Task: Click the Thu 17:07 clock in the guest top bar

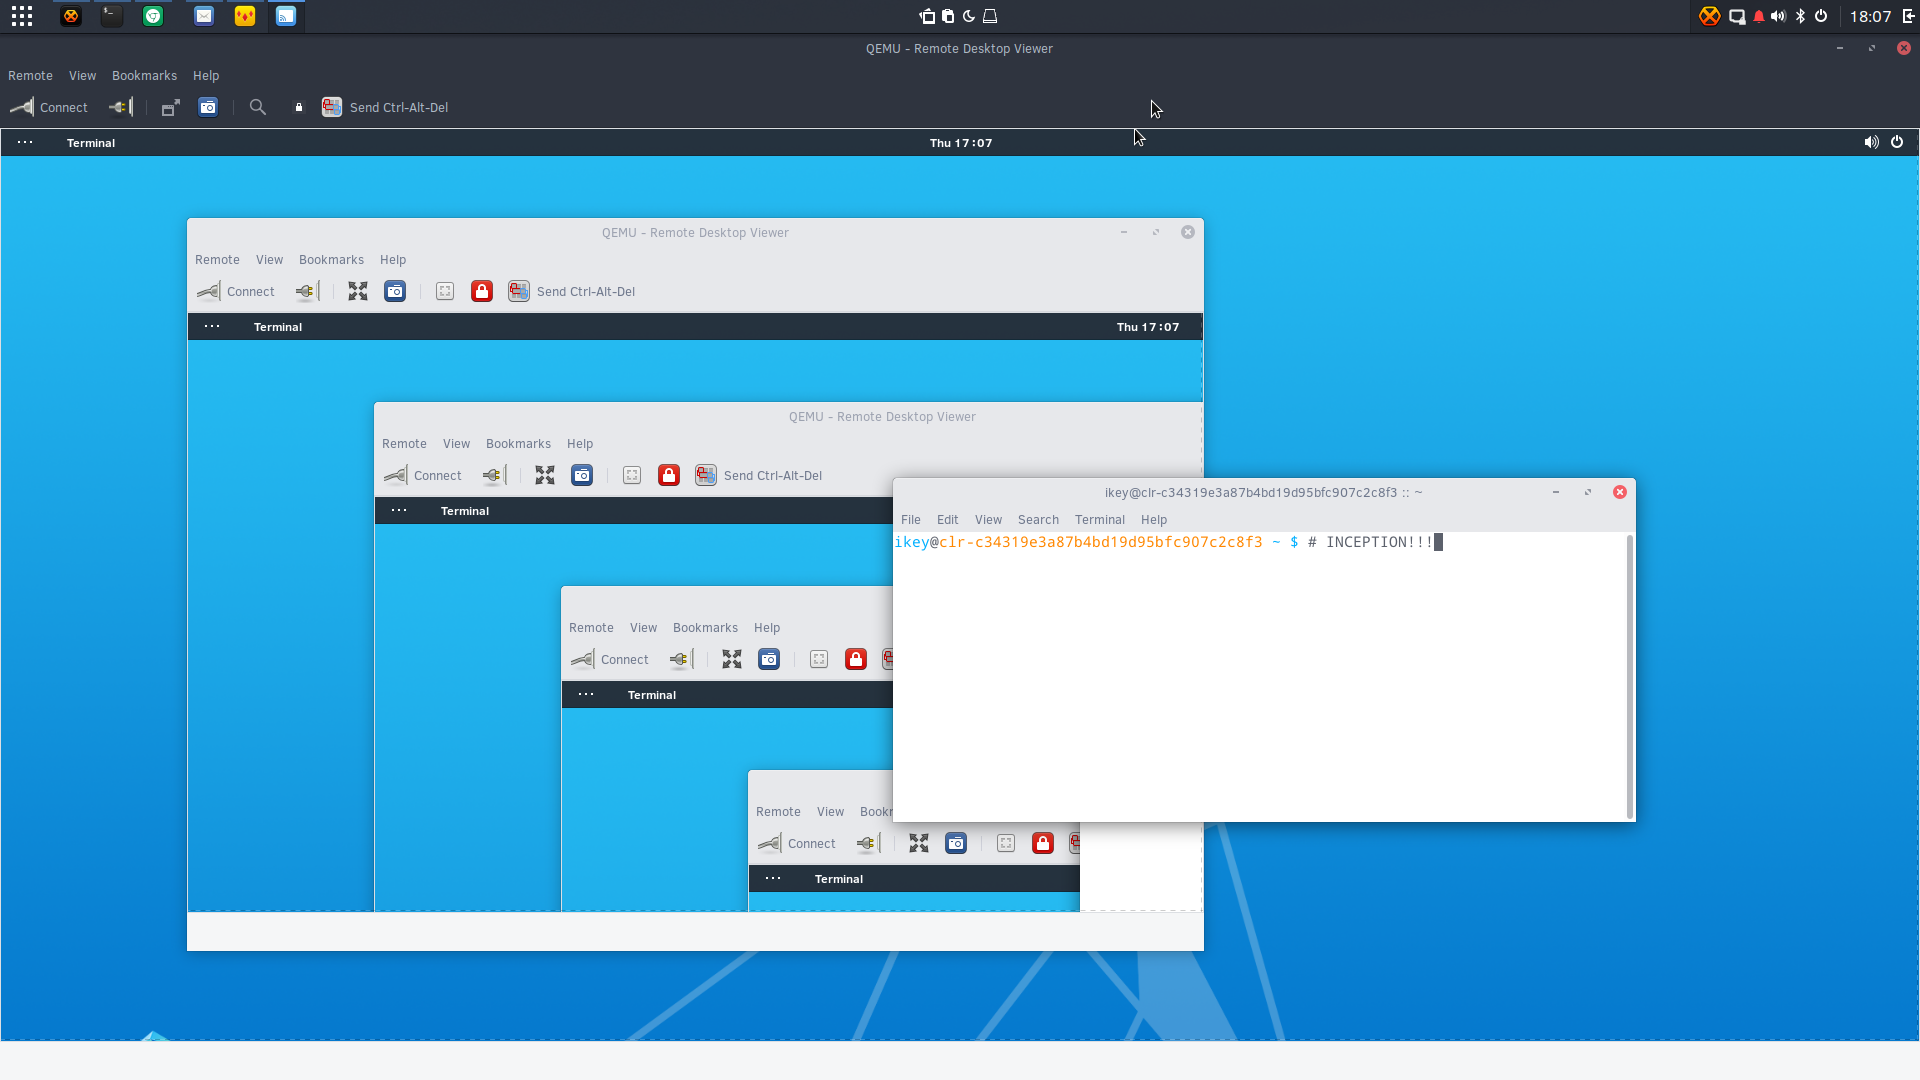Action: pyautogui.click(x=961, y=143)
